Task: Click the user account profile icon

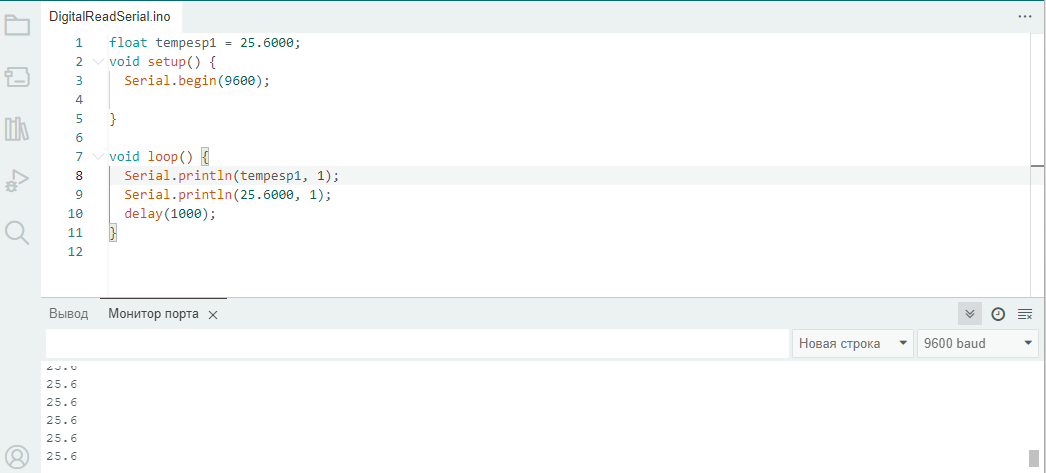Action: tap(17, 457)
